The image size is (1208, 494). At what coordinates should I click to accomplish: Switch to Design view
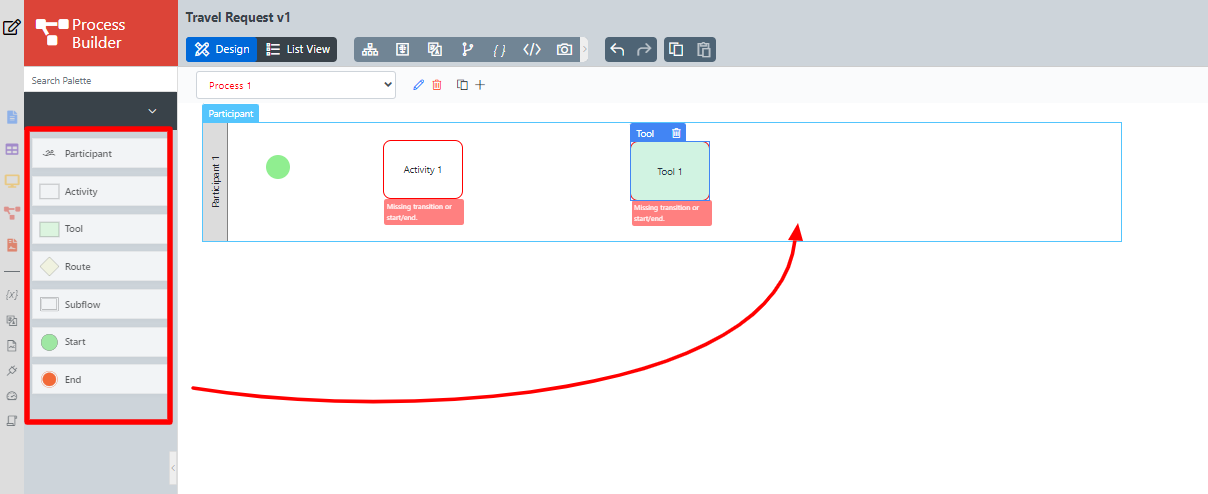click(x=222, y=49)
